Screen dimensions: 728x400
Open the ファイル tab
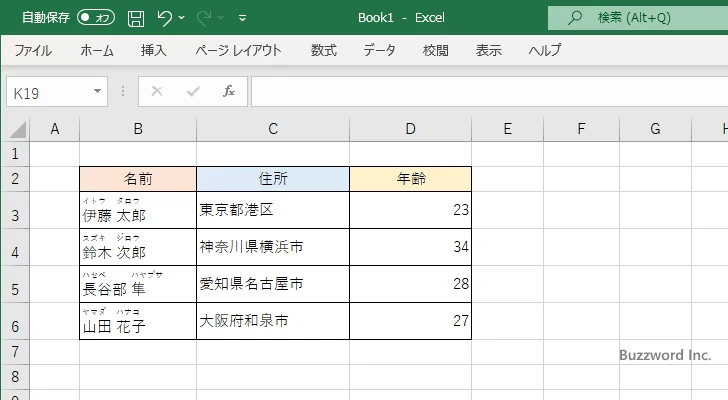(32, 50)
